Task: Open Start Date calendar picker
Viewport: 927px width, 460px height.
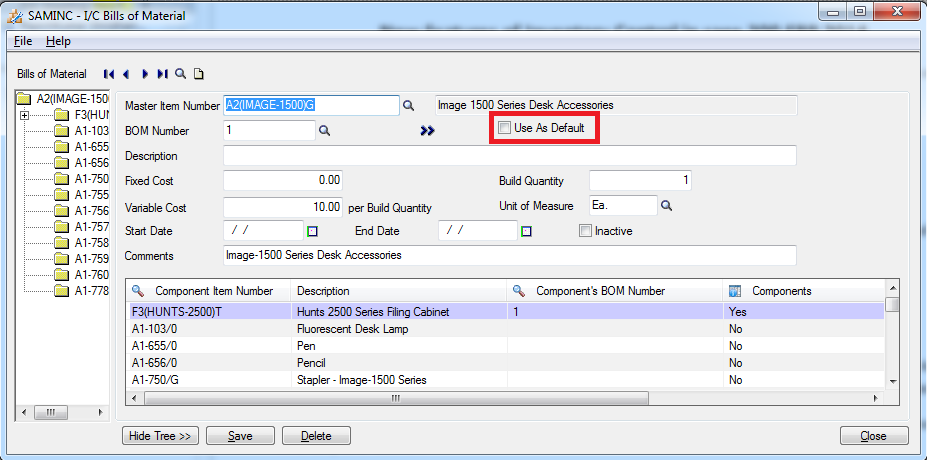Action: (313, 231)
